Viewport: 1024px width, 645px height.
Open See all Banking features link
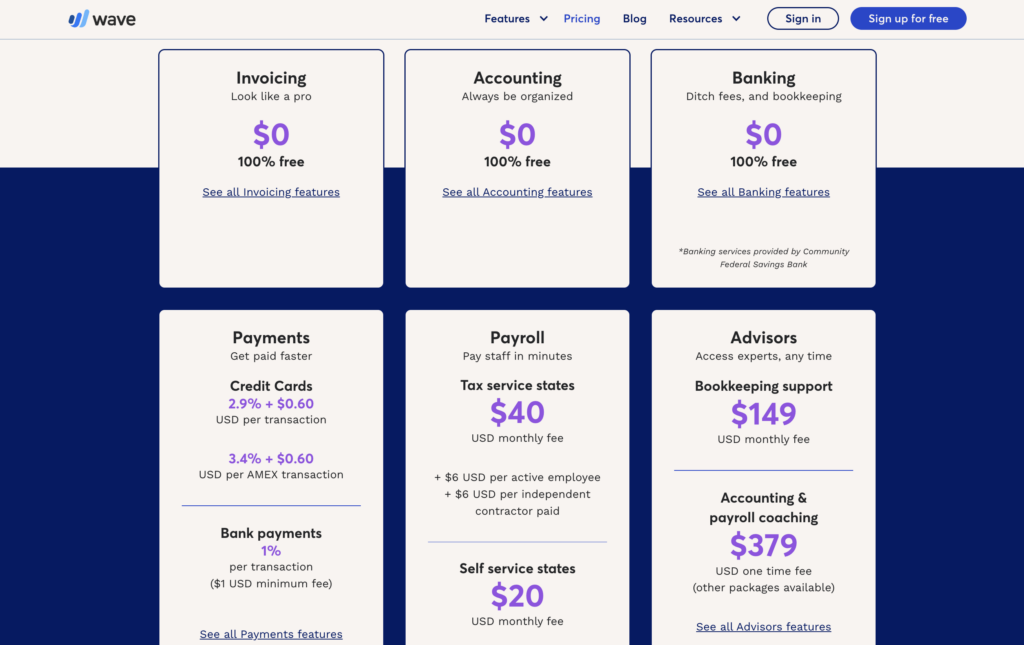[763, 192]
